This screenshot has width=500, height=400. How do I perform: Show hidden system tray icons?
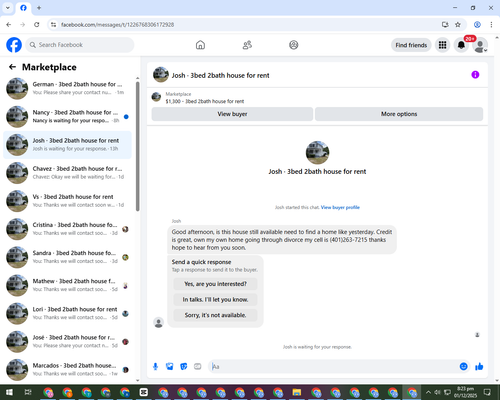click(428, 392)
